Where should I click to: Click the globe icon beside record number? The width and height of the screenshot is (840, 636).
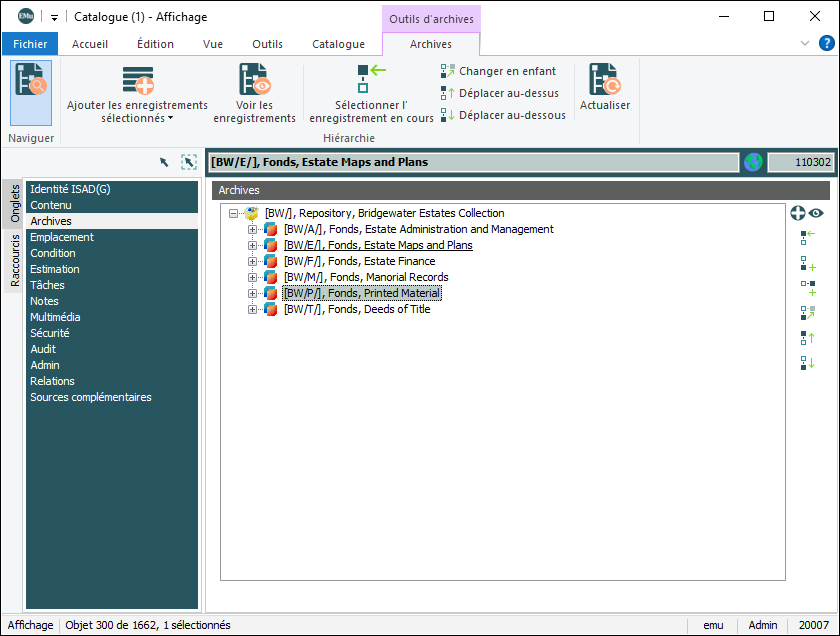(x=753, y=162)
